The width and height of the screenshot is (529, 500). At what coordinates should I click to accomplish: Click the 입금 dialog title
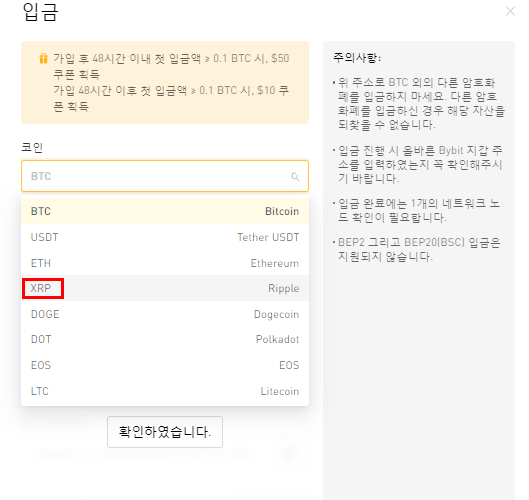point(40,12)
